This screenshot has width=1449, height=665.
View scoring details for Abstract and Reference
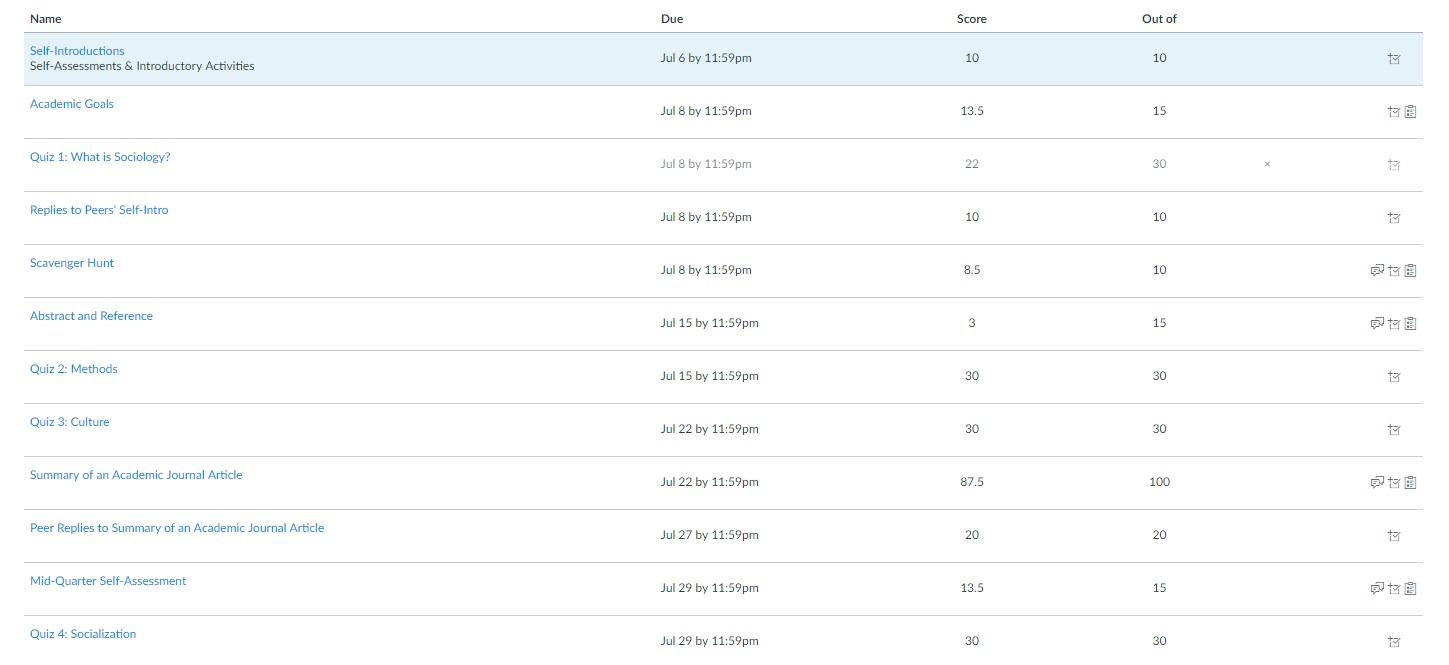coord(1394,323)
